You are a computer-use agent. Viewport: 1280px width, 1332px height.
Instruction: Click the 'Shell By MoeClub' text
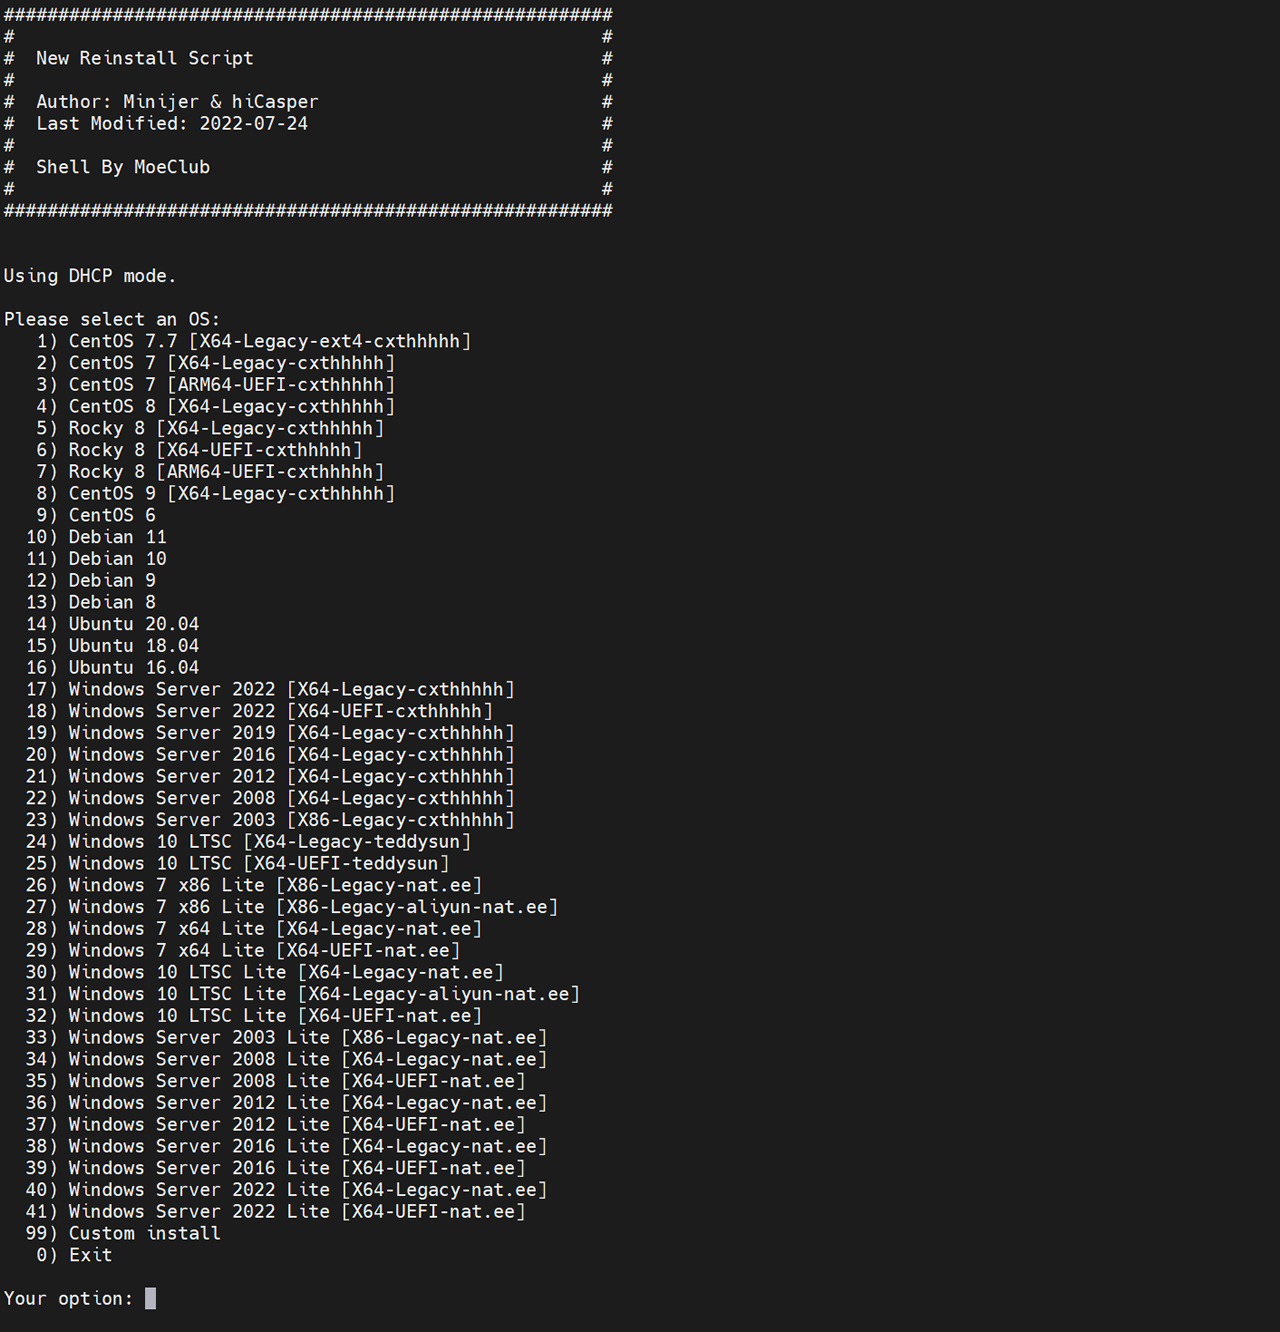tap(123, 167)
